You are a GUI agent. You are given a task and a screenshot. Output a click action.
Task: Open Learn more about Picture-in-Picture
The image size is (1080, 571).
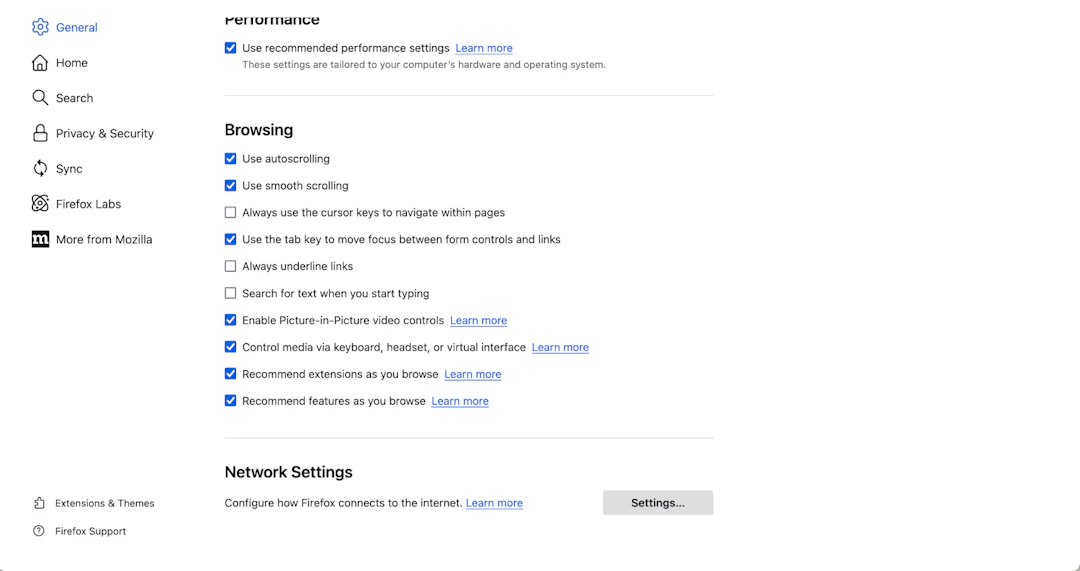tap(478, 320)
